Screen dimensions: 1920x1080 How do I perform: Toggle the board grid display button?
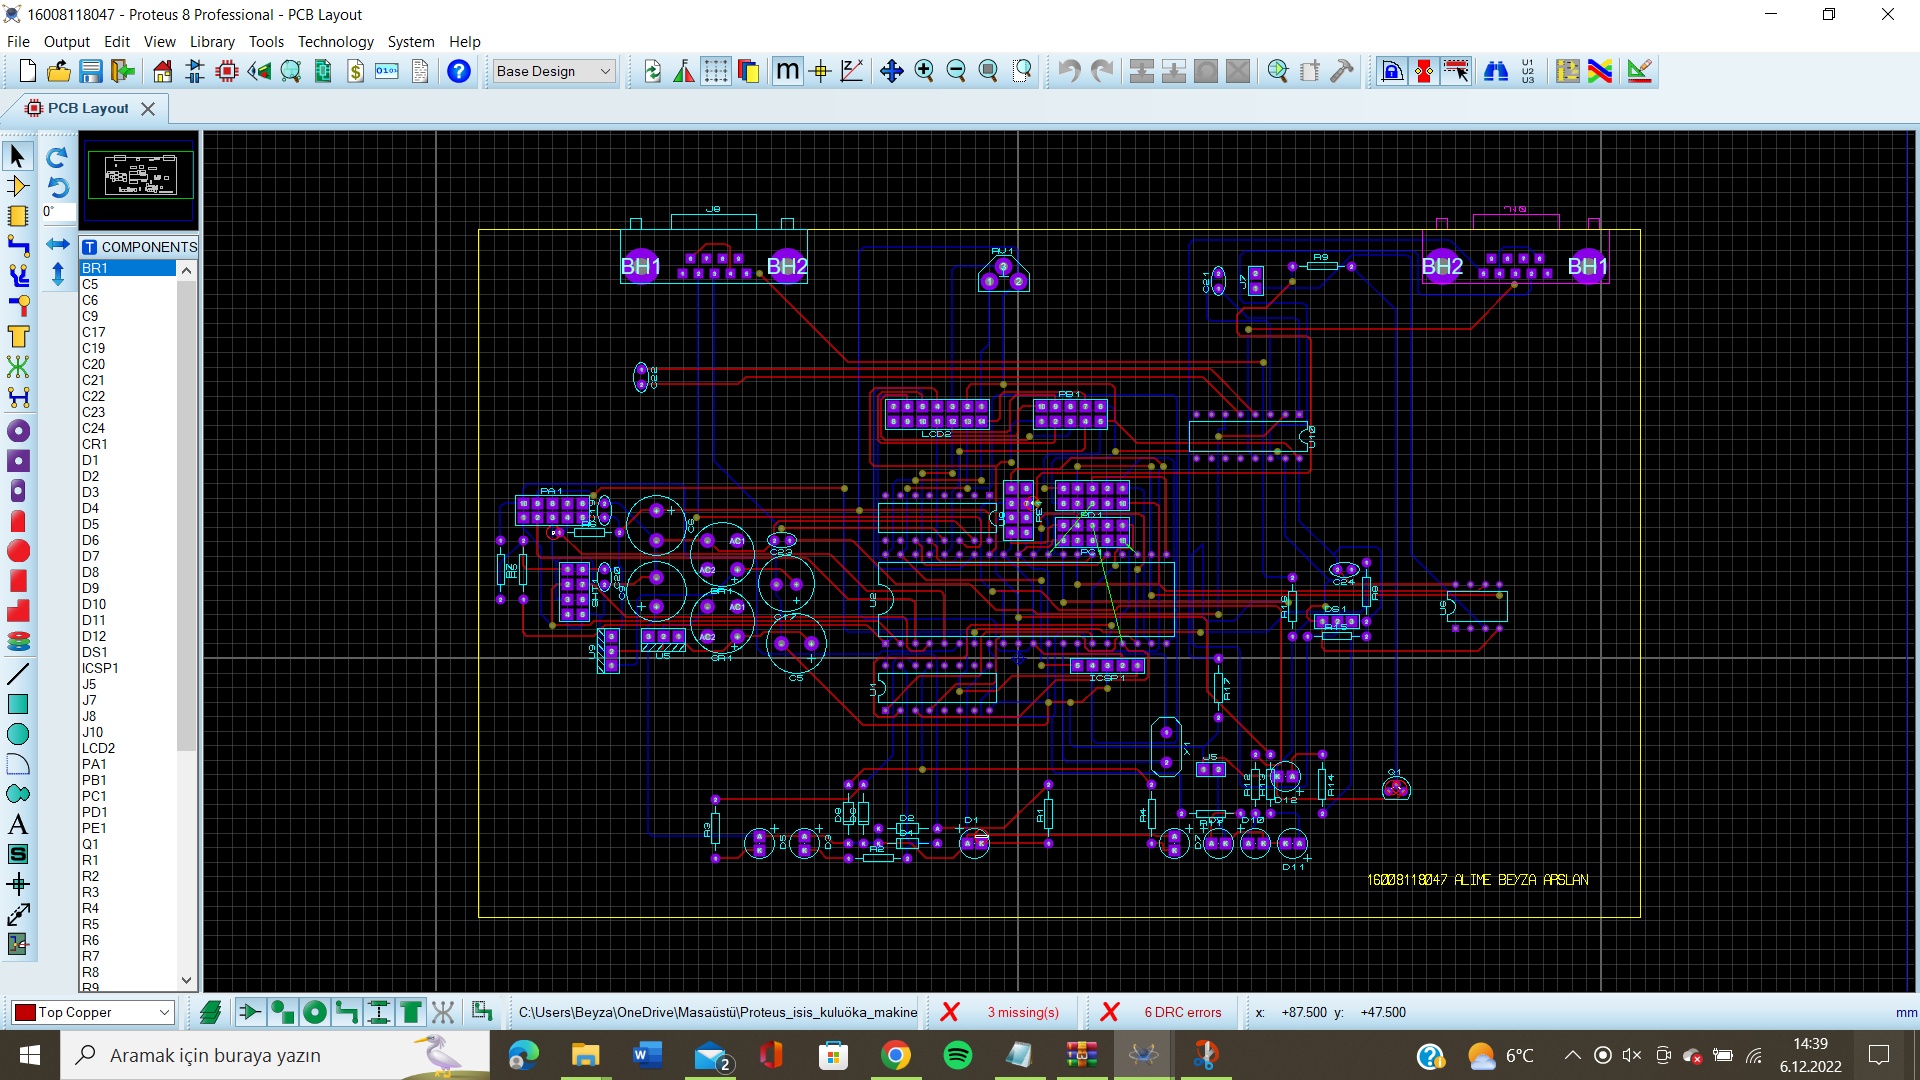(x=715, y=71)
